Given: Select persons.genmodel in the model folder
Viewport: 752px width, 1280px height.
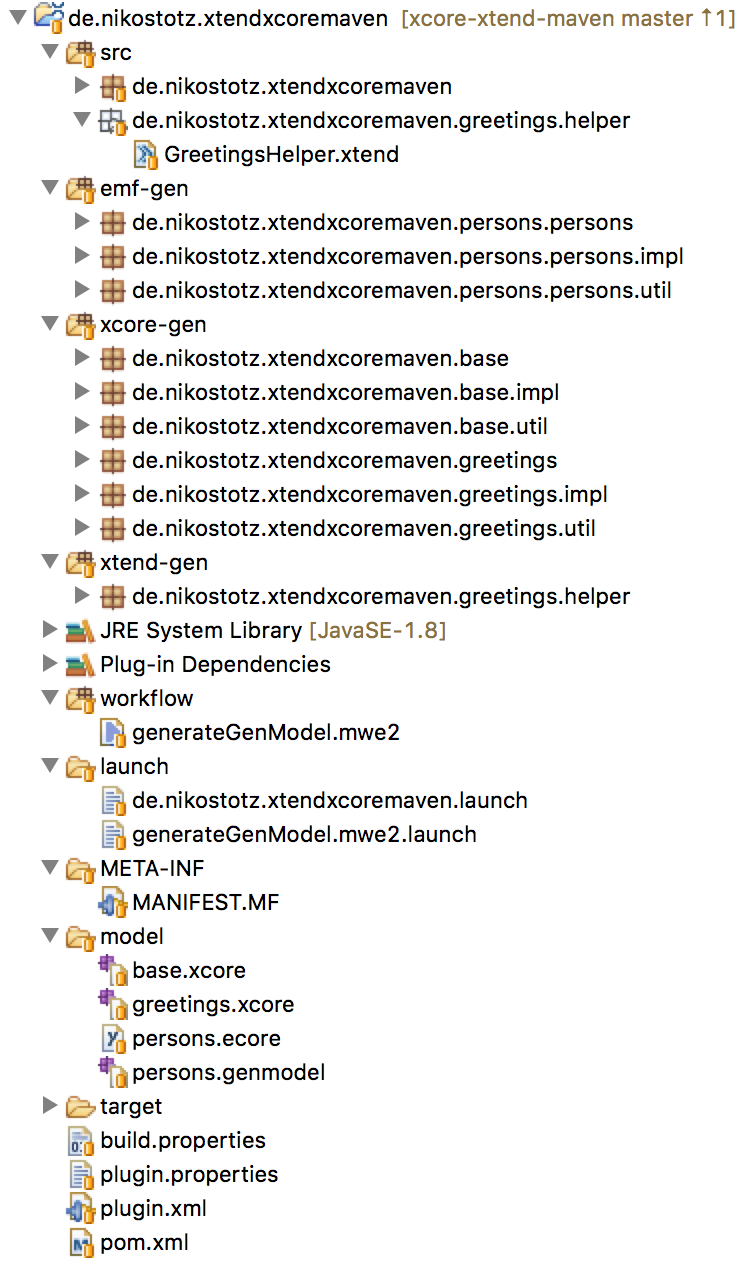Looking at the screenshot, I should tap(228, 1073).
